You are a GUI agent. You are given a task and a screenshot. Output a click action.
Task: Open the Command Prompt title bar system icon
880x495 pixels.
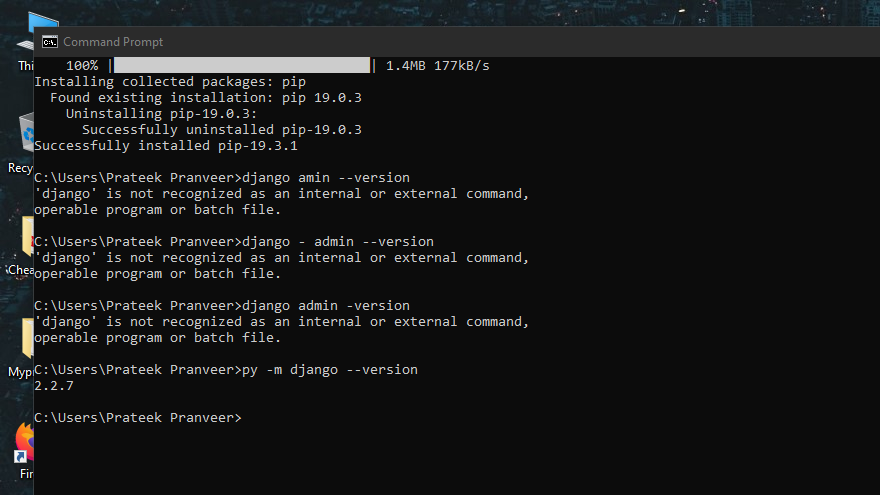pyautogui.click(x=48, y=42)
